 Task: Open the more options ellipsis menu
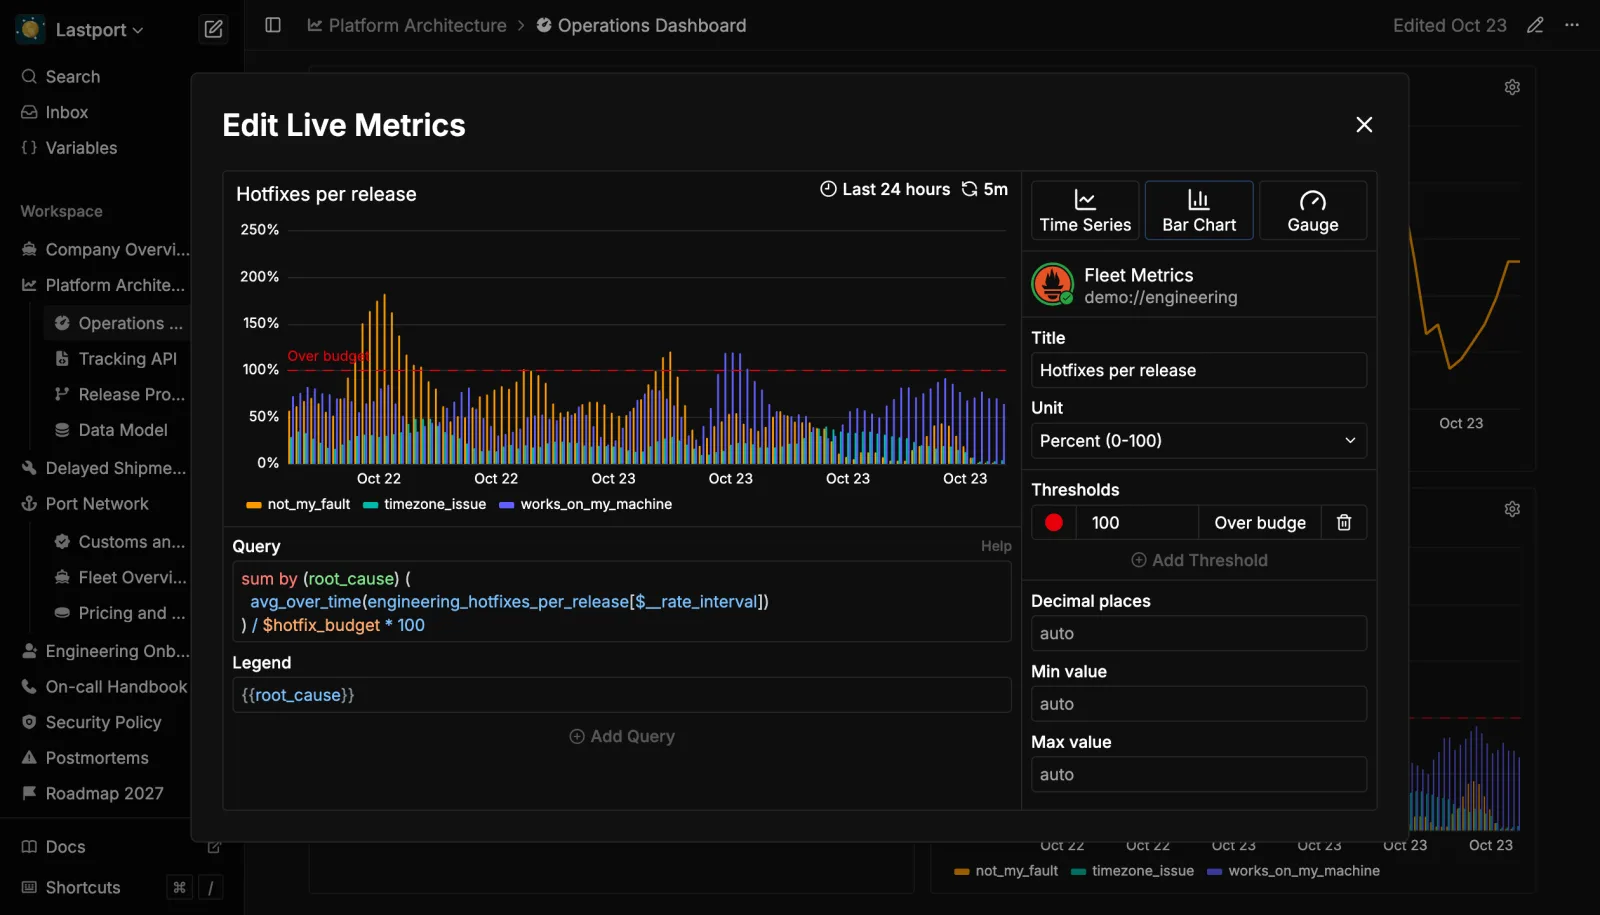coord(1572,25)
